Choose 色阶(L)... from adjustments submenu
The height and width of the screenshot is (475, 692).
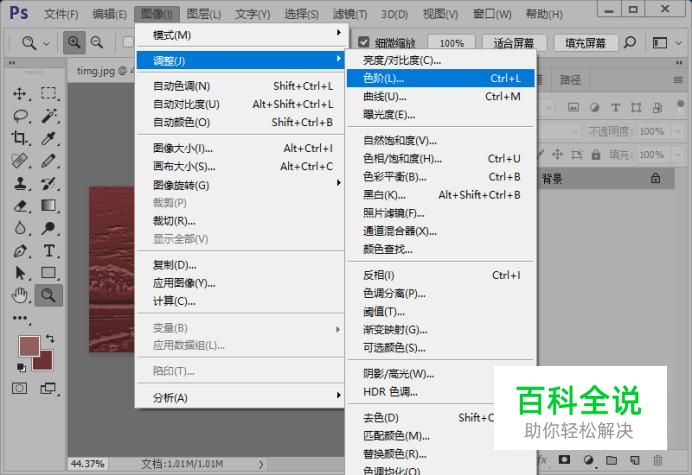(x=440, y=78)
